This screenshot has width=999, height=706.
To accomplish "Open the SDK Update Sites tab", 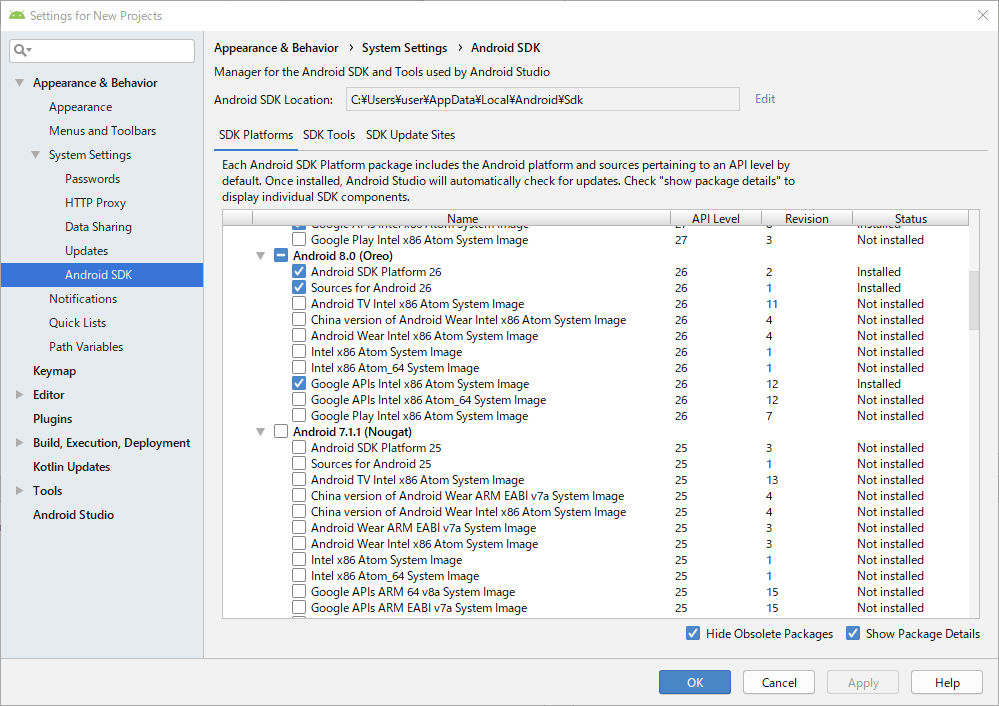I will (x=410, y=135).
